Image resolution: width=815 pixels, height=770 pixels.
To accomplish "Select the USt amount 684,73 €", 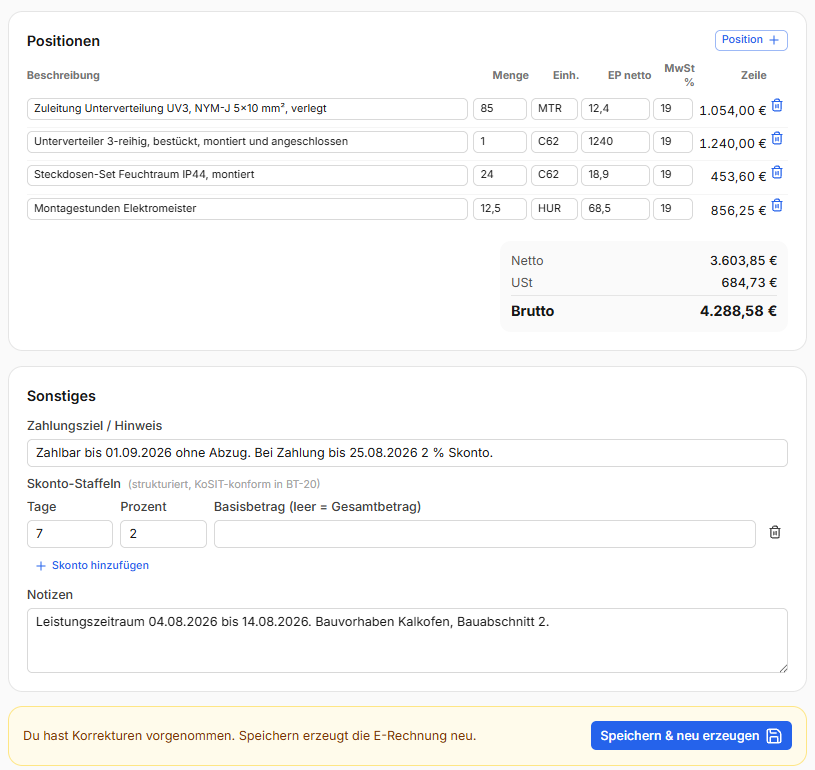I will [x=749, y=283].
